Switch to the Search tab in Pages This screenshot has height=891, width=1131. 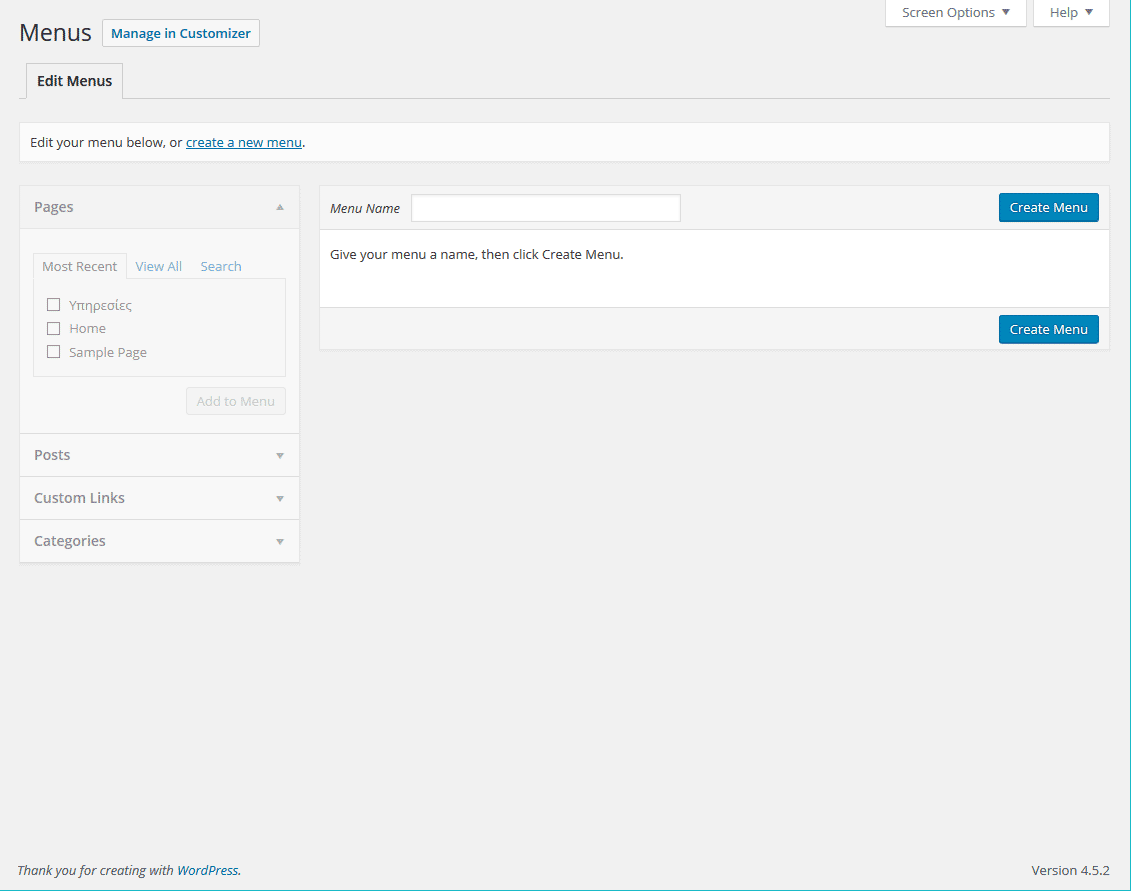221,266
